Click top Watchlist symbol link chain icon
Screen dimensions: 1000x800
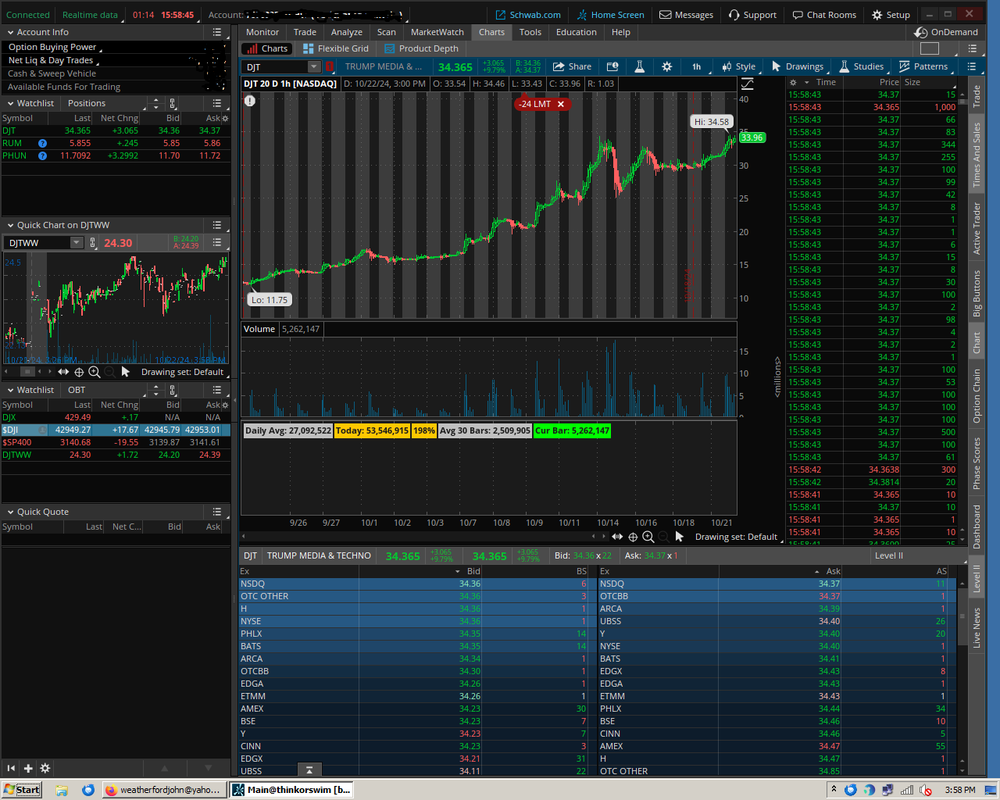(172, 103)
